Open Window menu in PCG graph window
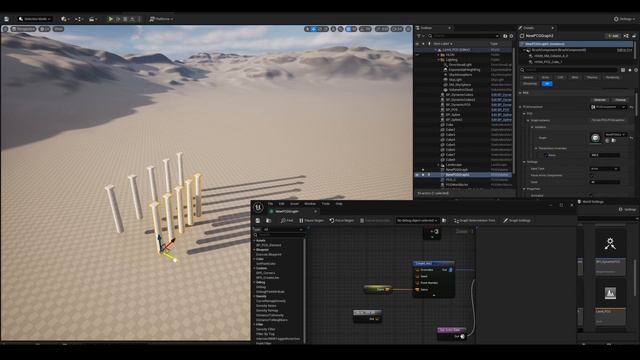This screenshot has width=640, height=360. coord(310,204)
